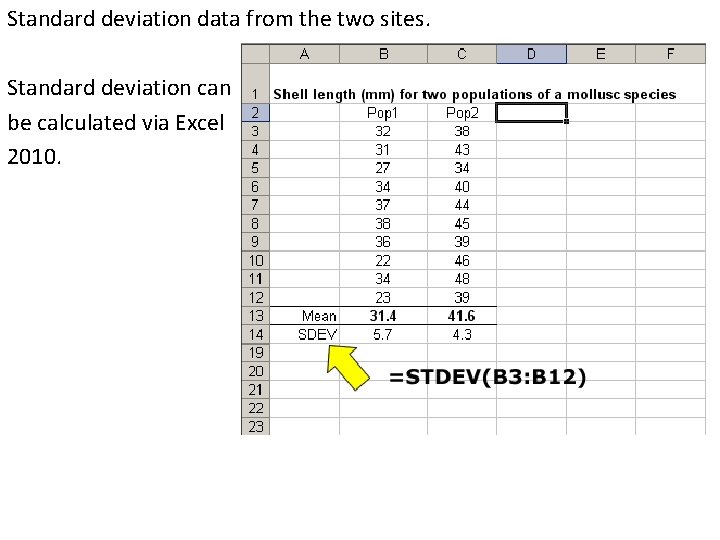Click the fill handle of cell D2
The height and width of the screenshot is (540, 720).
point(567,121)
